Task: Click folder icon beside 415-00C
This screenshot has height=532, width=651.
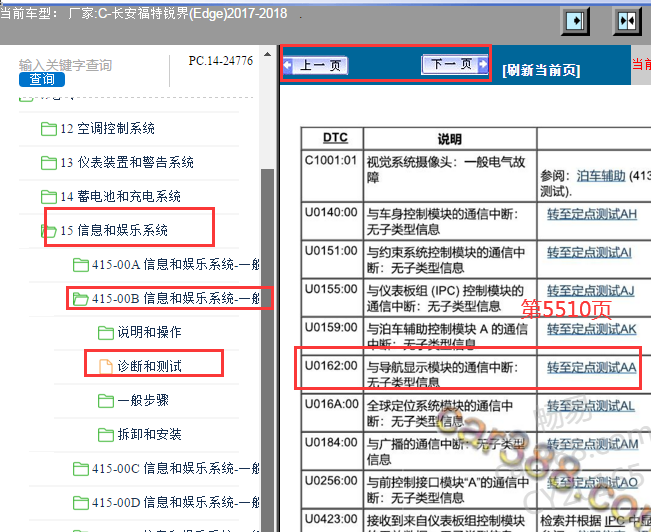Action: pos(81,469)
